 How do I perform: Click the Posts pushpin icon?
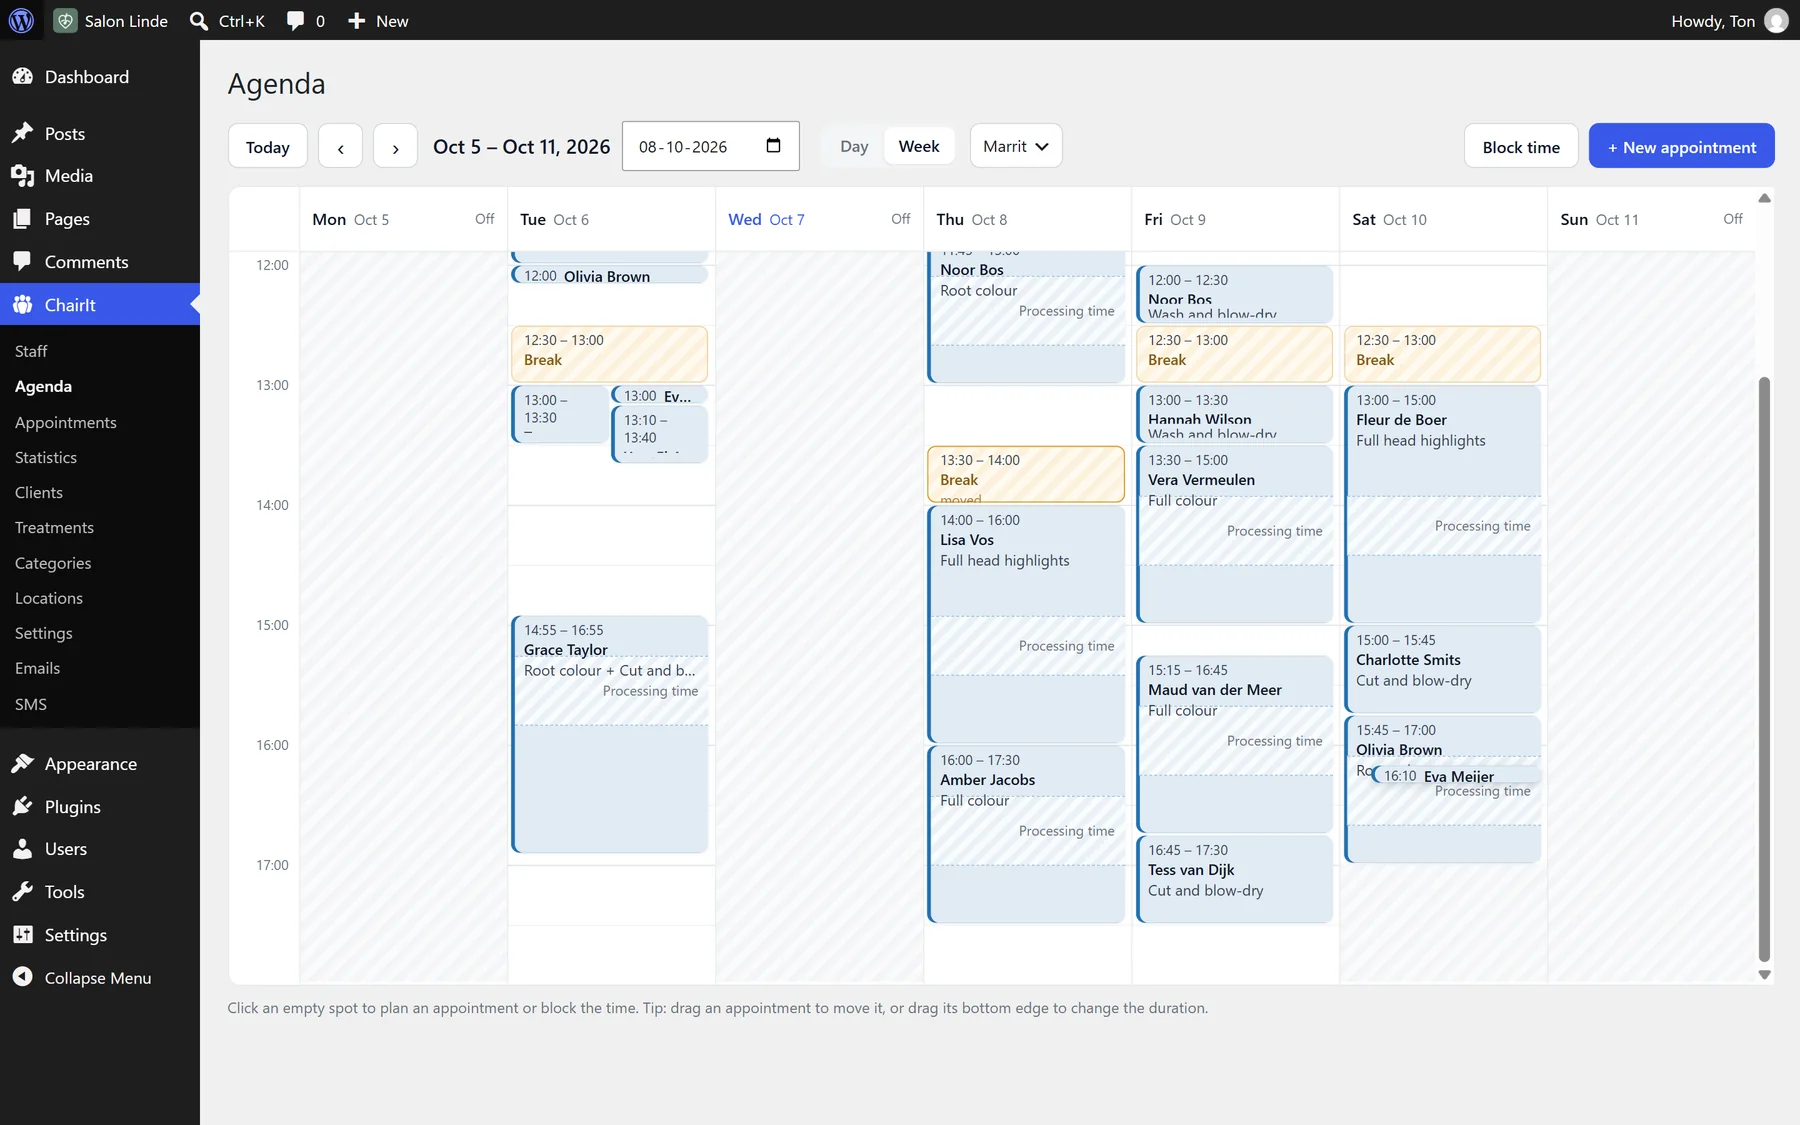(23, 133)
